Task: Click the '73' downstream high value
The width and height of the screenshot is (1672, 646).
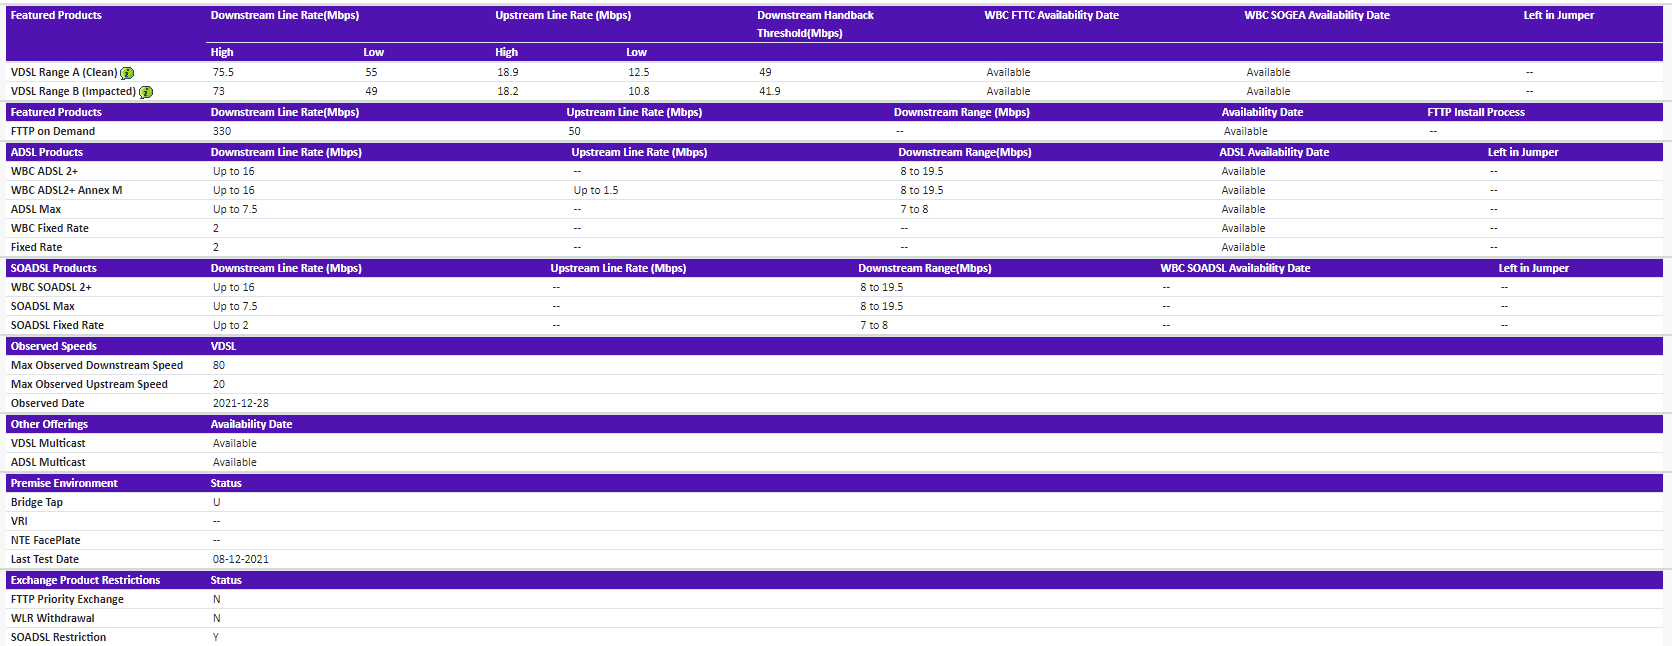Action: click(x=219, y=91)
